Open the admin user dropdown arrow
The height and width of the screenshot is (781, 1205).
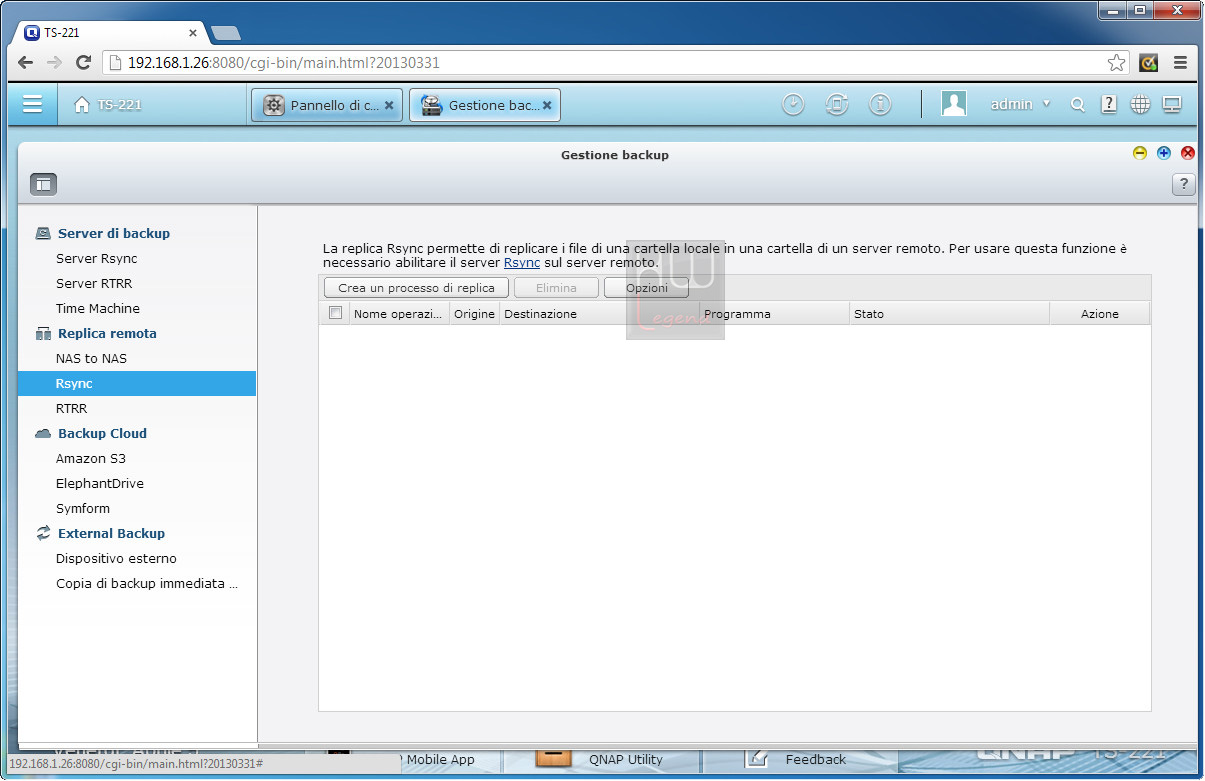[x=1047, y=104]
